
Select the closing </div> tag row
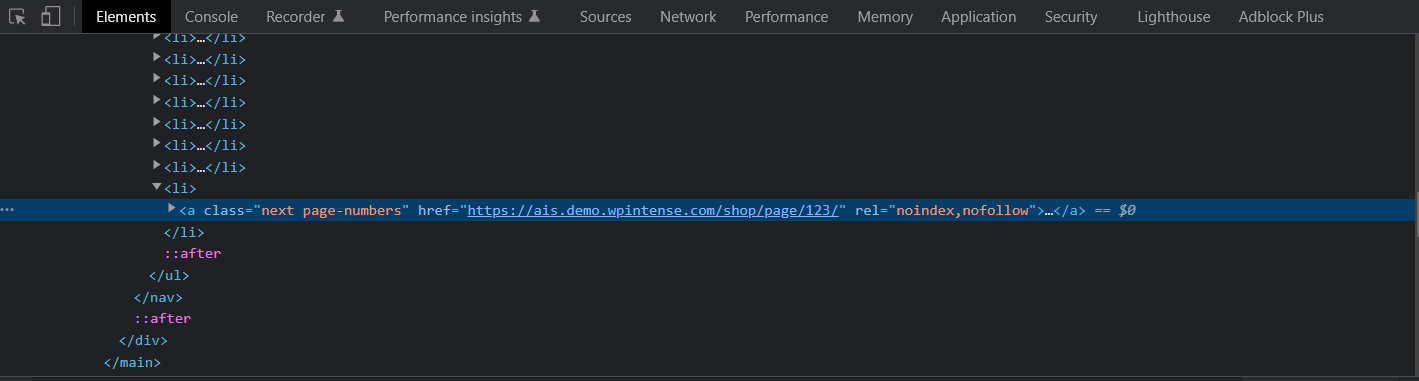[x=143, y=340]
